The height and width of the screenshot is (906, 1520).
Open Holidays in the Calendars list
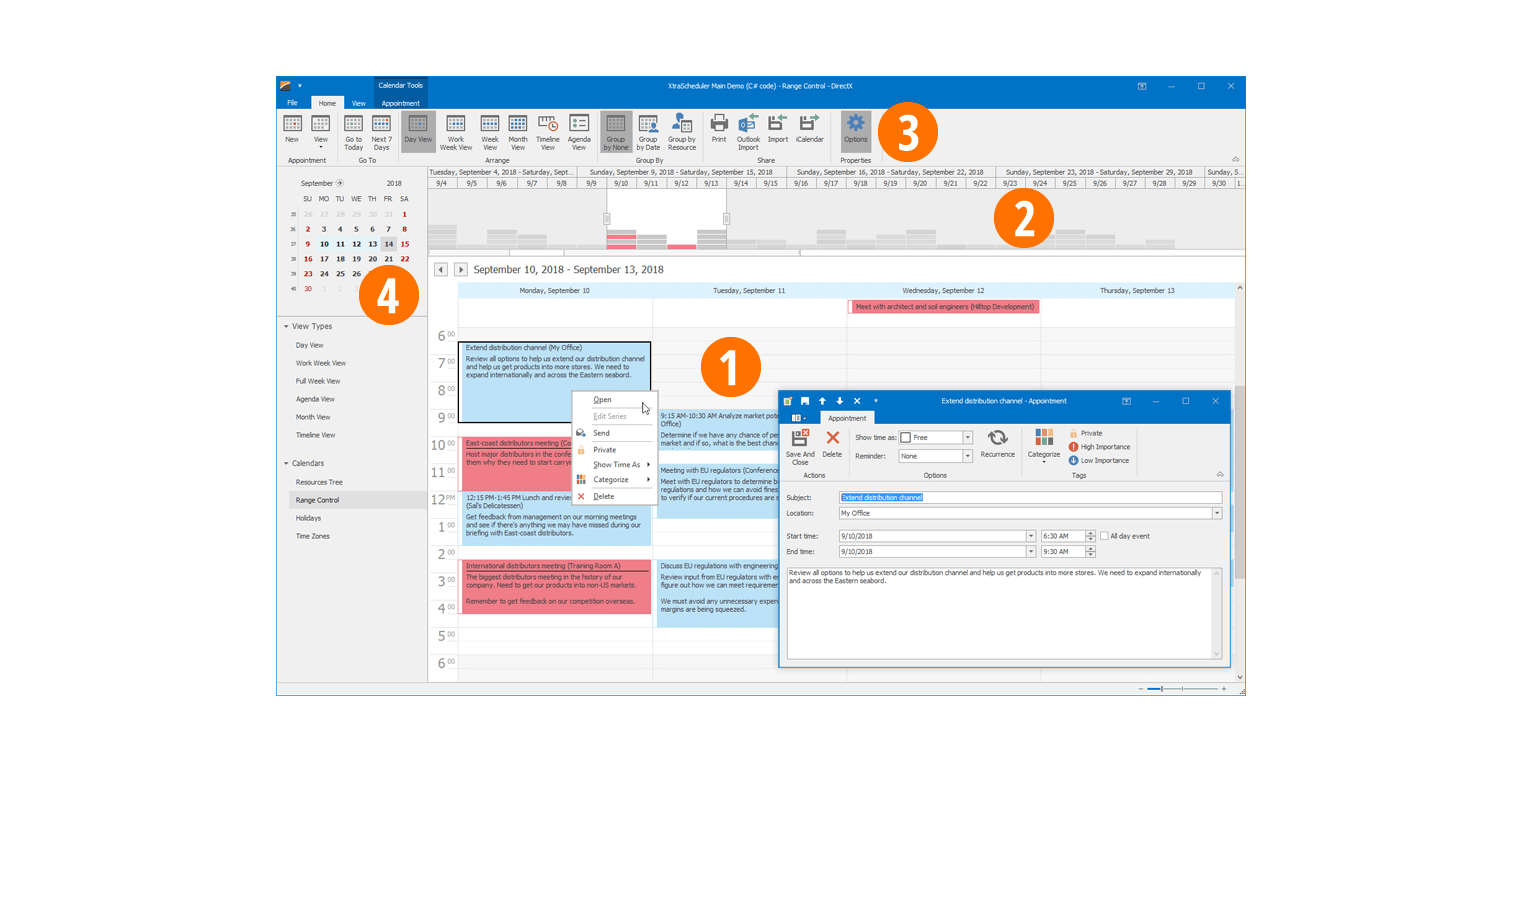tap(309, 518)
